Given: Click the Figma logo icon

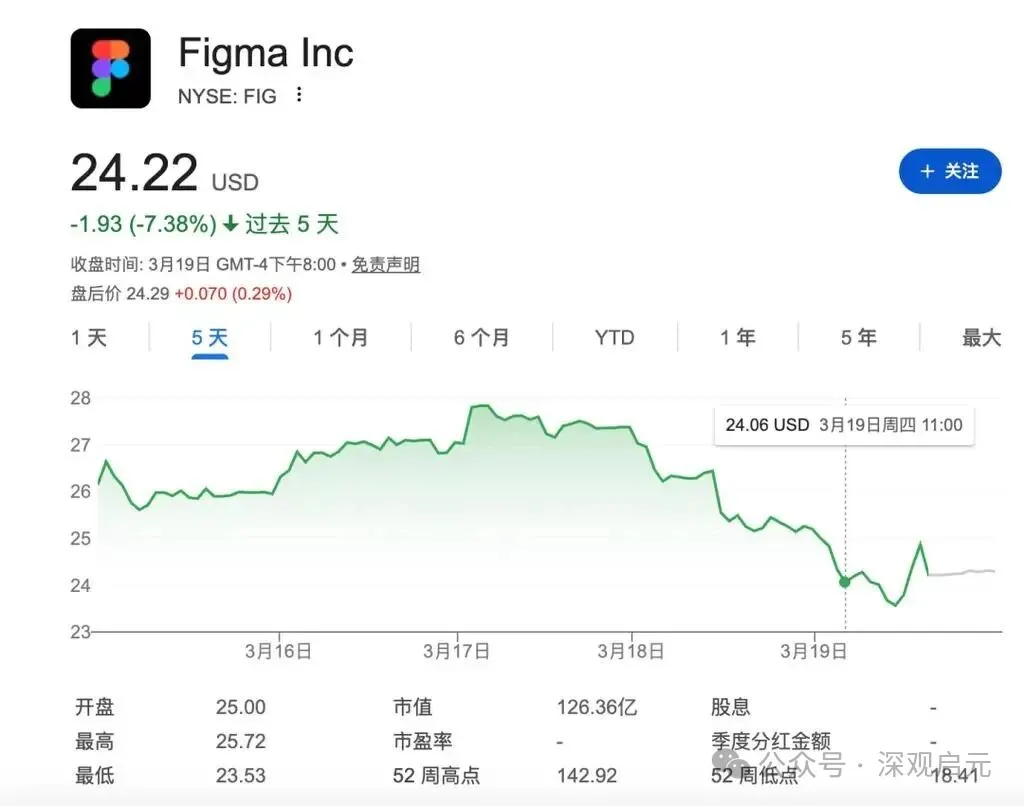Looking at the screenshot, I should click(110, 68).
